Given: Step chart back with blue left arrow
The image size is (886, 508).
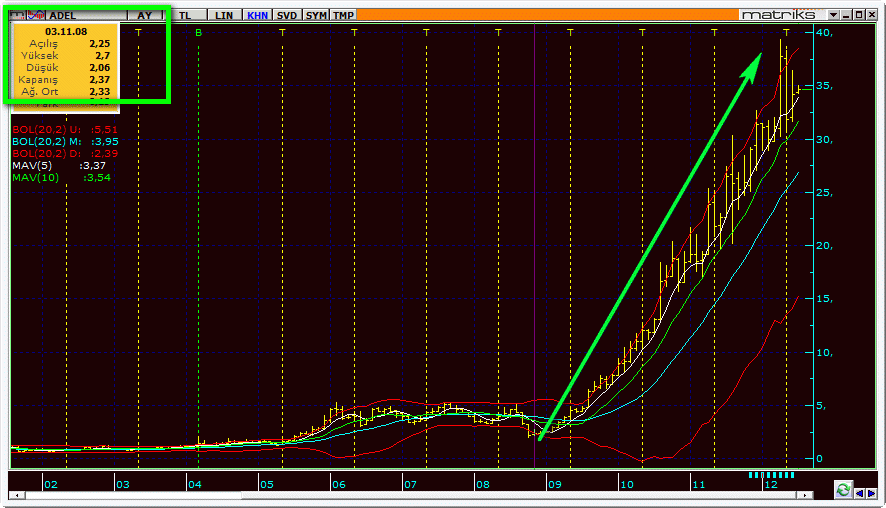Looking at the screenshot, I should pyautogui.click(x=859, y=493).
